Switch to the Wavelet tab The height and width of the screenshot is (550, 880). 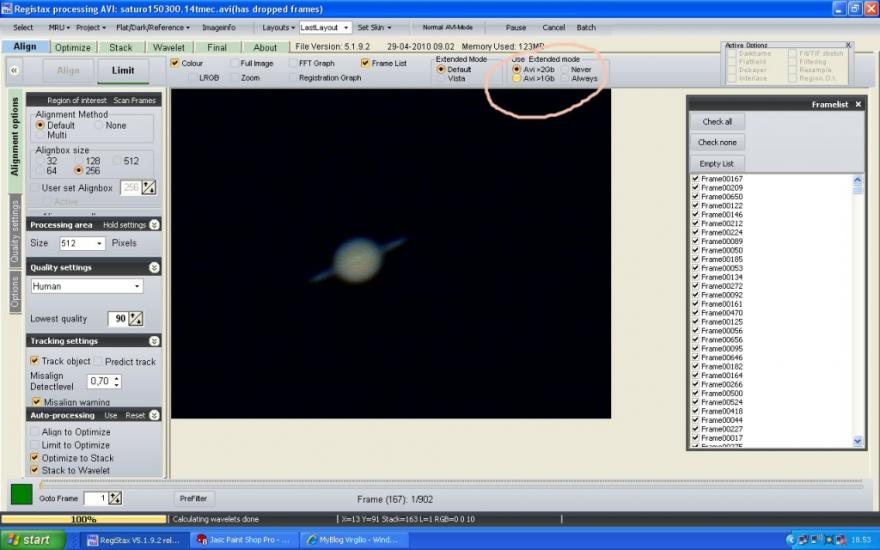[x=169, y=48]
